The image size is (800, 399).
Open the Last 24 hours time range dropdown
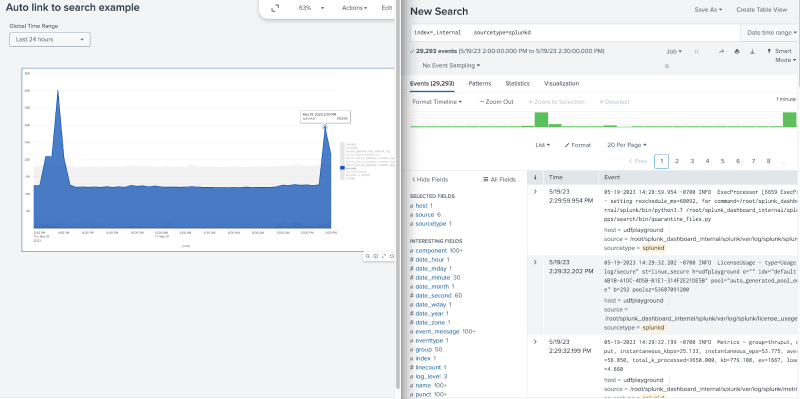[50, 39]
